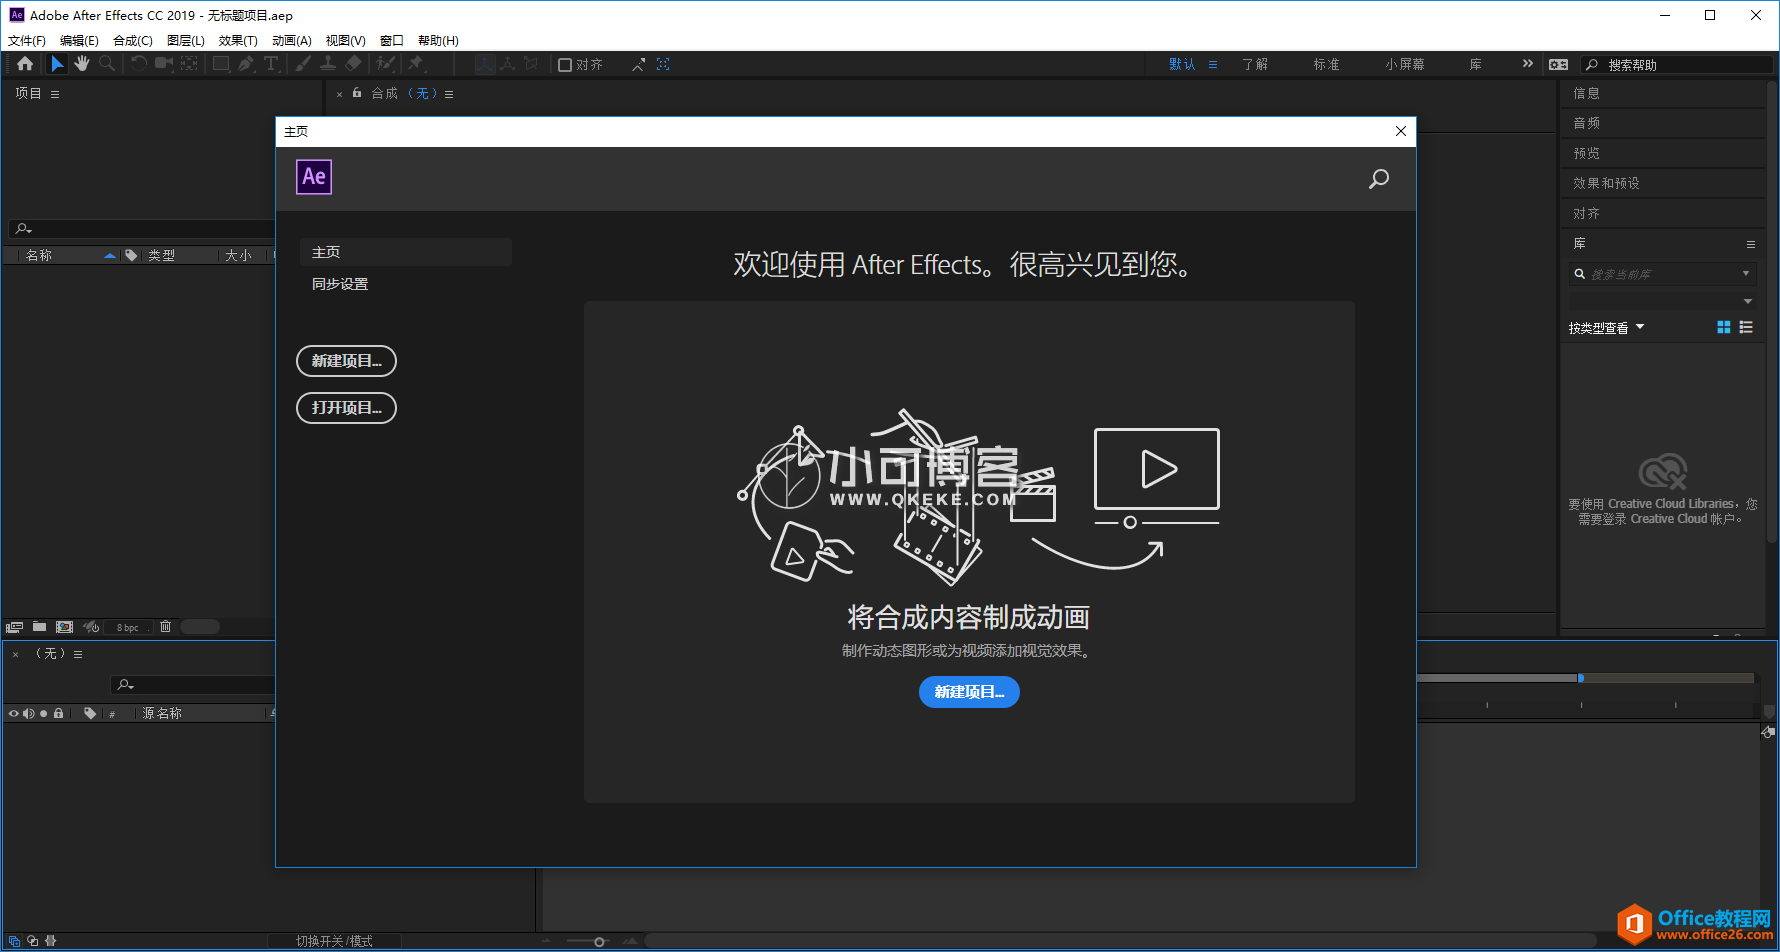Select the Brush tool
Screen dimensions: 1780x952
tap(303, 64)
